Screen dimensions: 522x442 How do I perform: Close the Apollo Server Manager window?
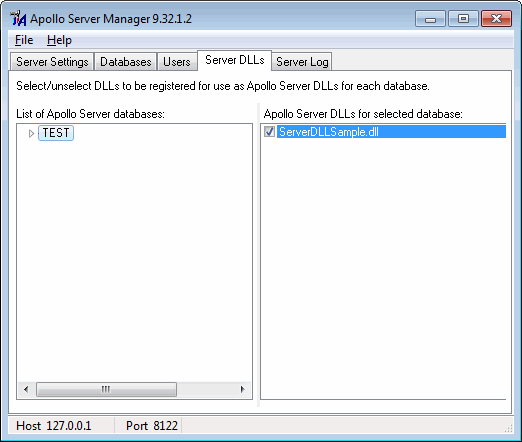pos(497,19)
